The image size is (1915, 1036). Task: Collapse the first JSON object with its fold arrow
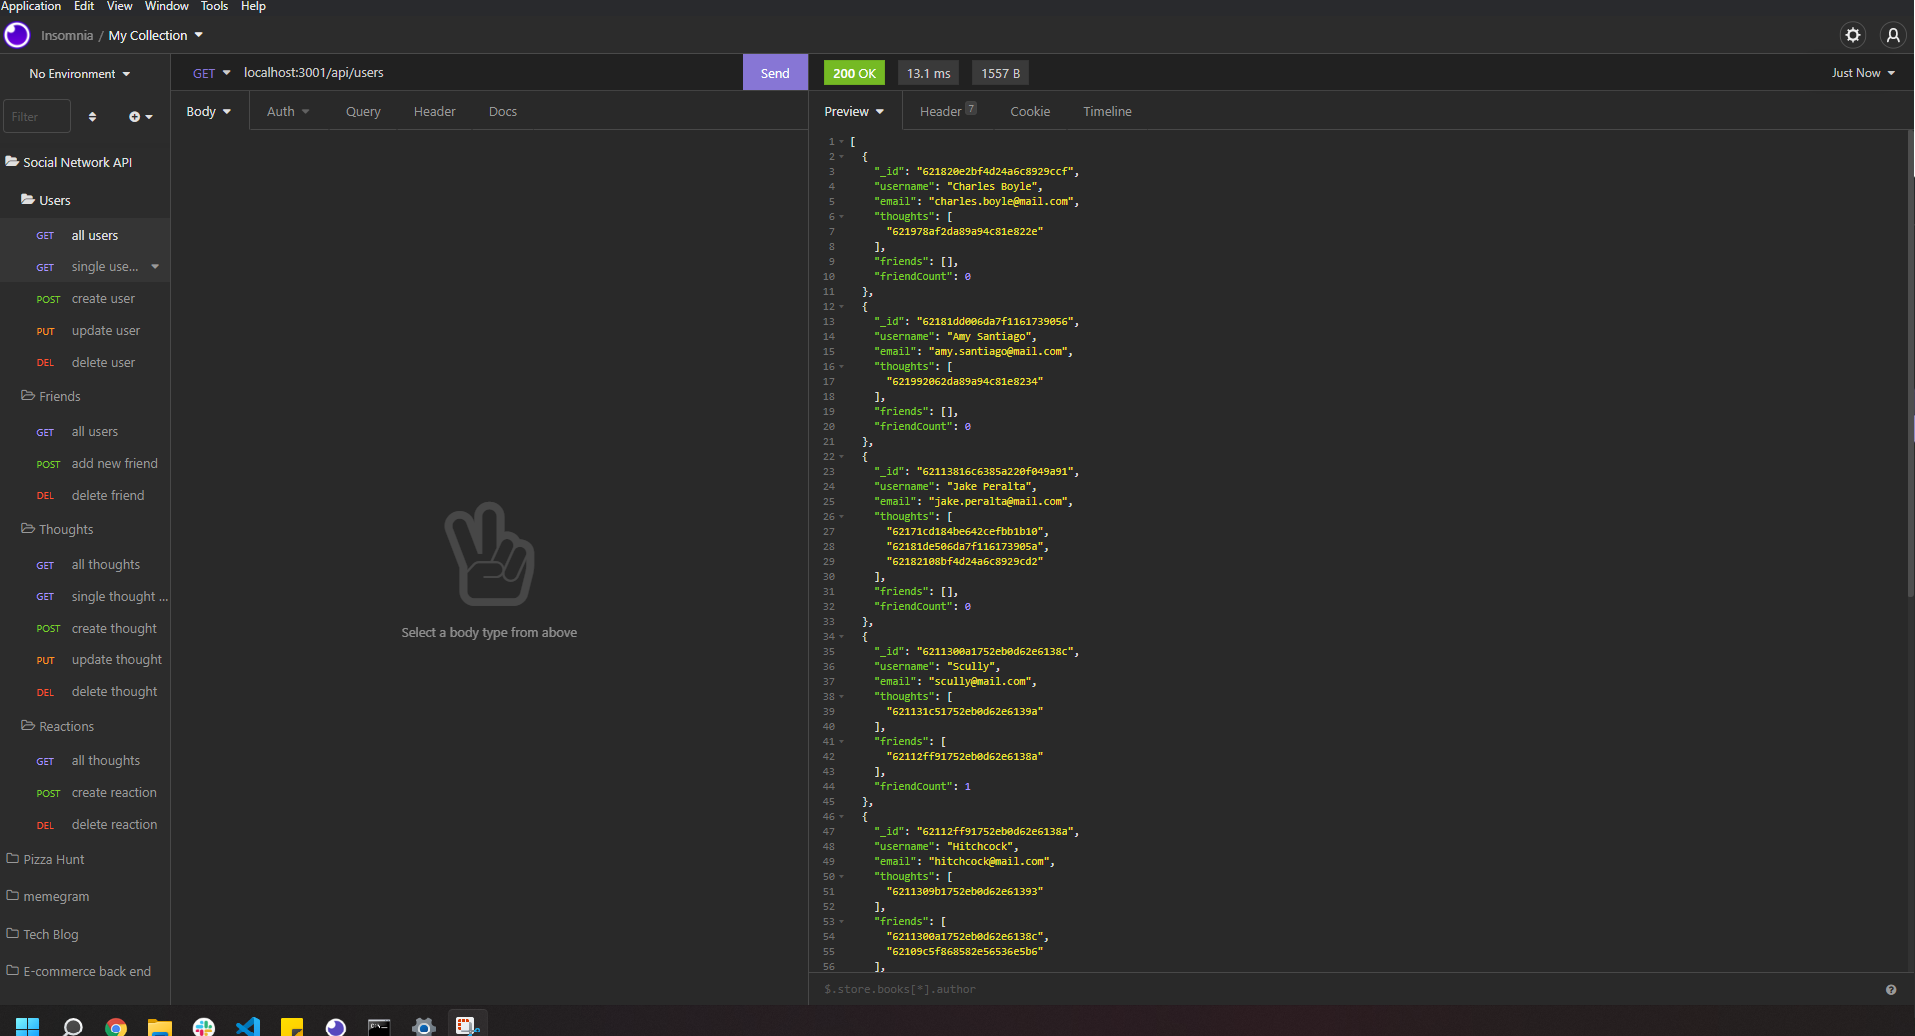pyautogui.click(x=840, y=156)
